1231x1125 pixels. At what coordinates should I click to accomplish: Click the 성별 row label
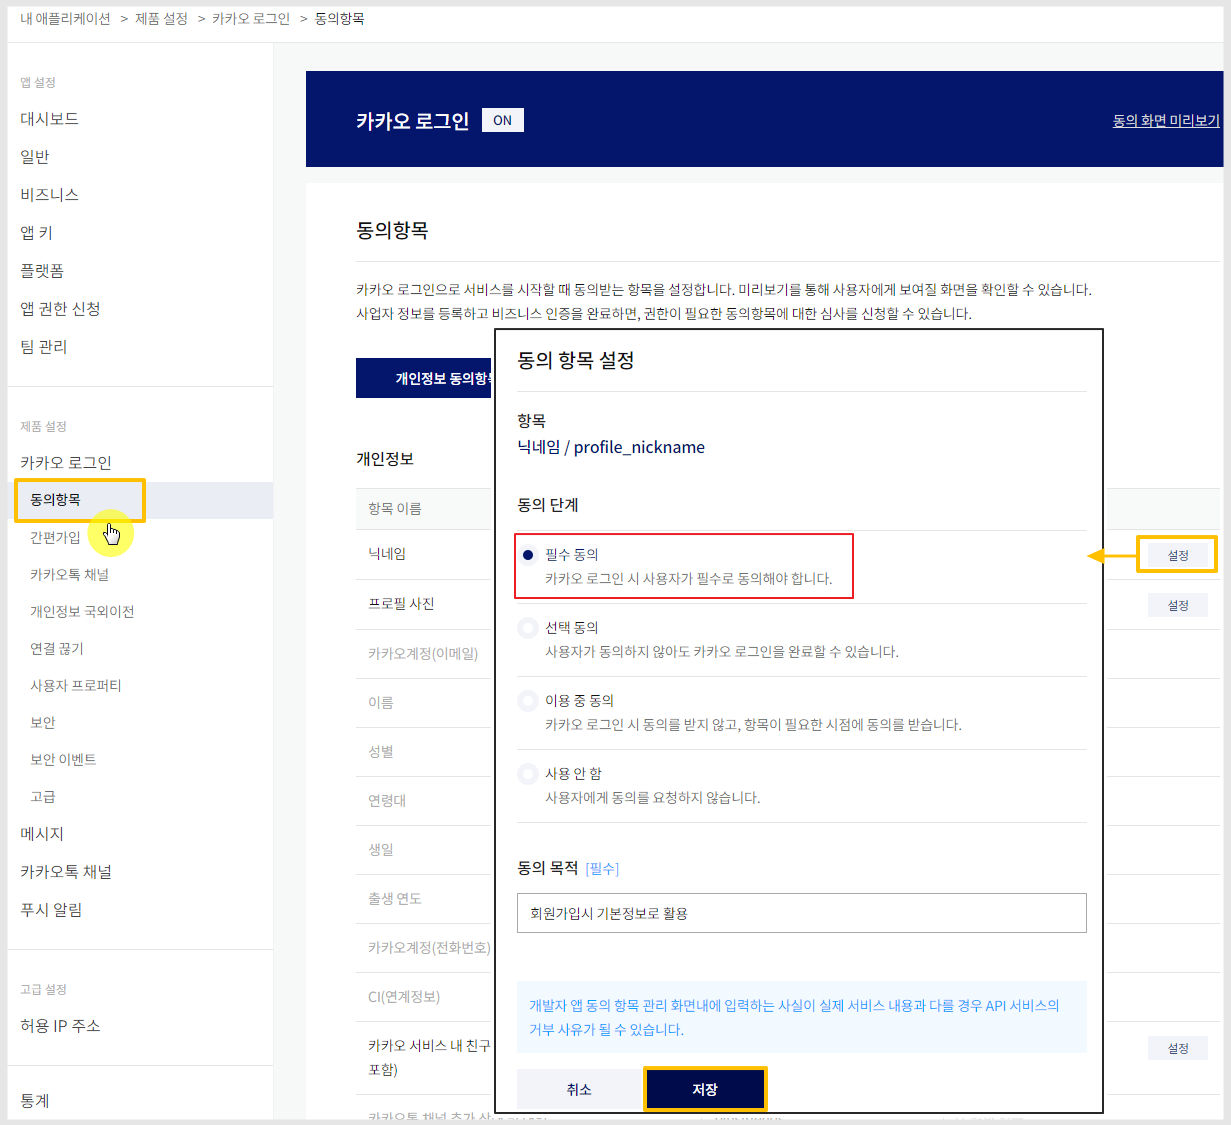(381, 752)
